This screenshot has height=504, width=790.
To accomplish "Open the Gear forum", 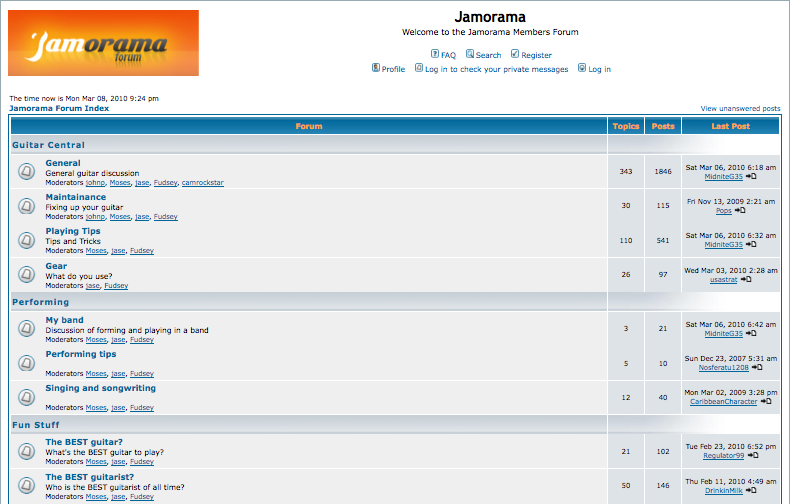I will [x=56, y=266].
